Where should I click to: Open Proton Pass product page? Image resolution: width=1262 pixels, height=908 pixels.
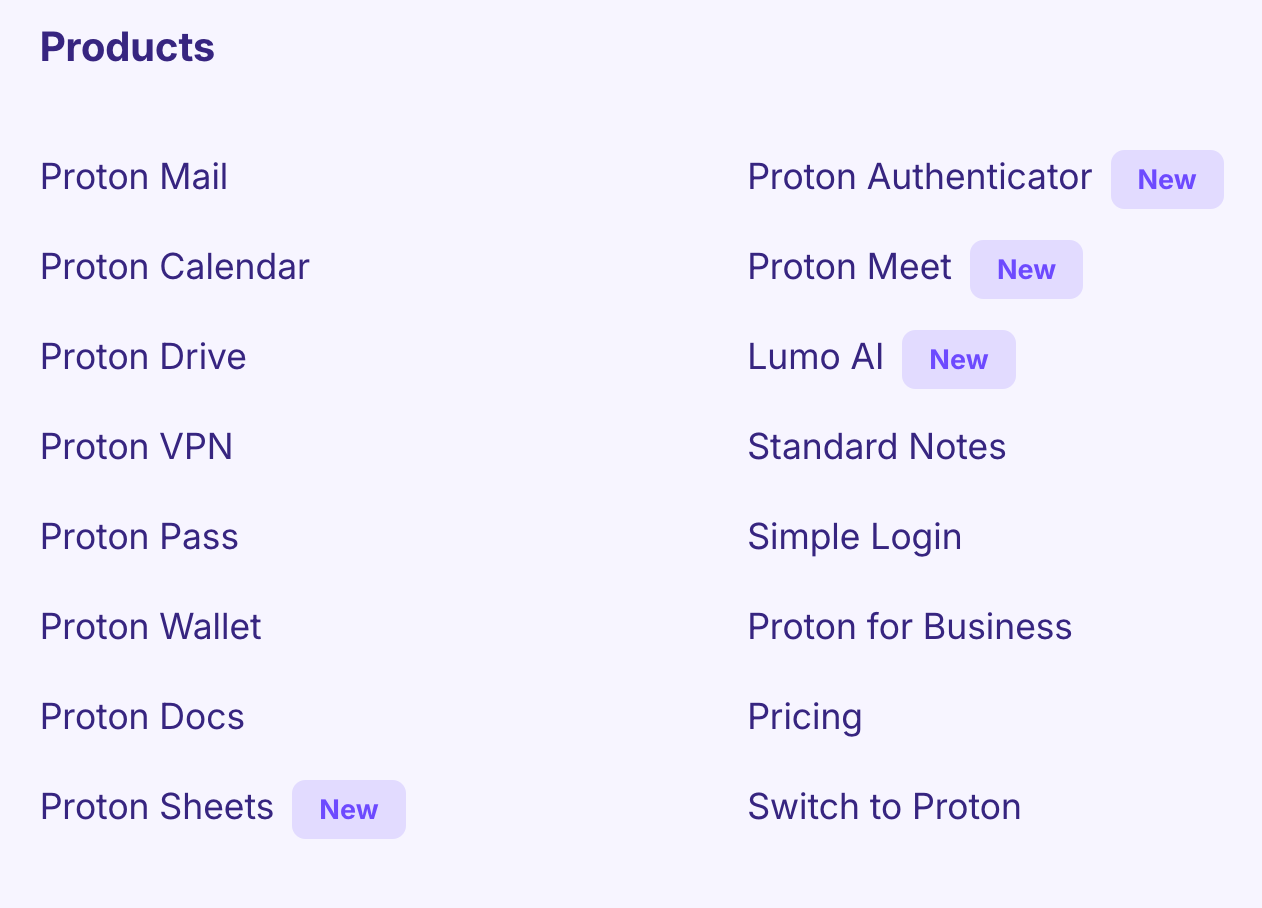139,538
